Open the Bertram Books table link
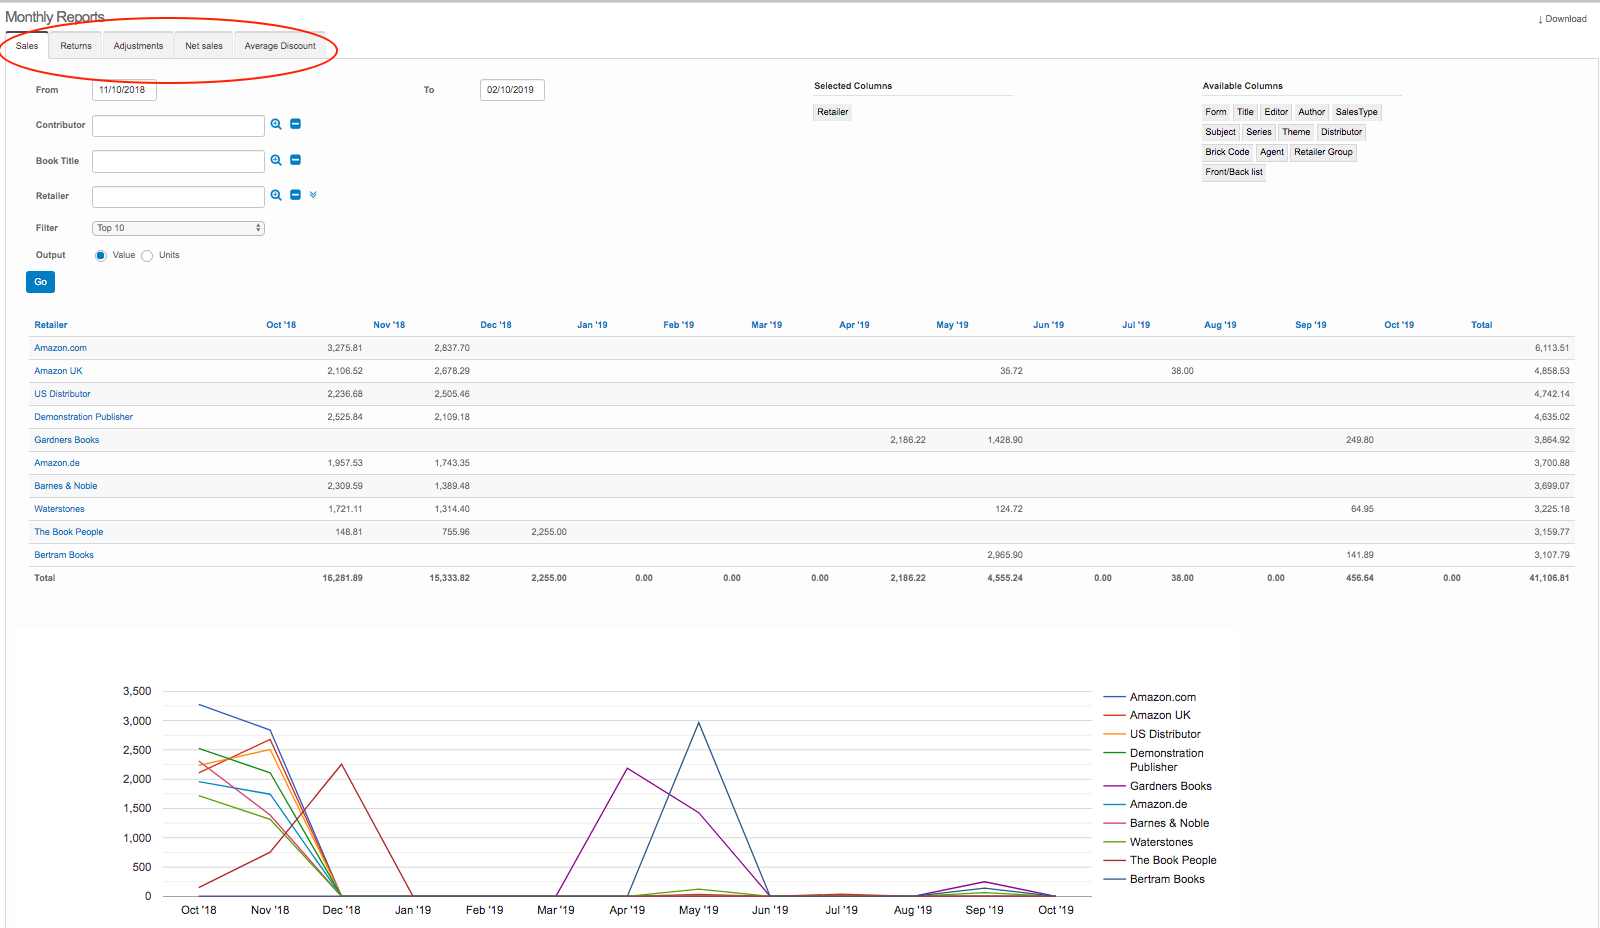Screen dimensions: 1600x928 pos(64,555)
